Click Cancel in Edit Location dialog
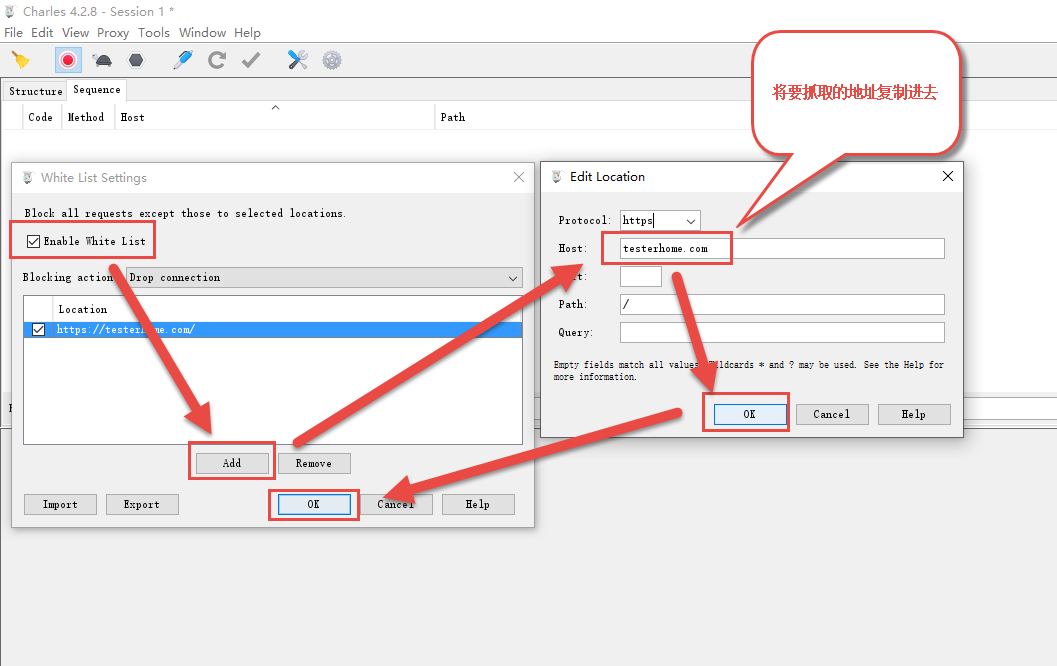 click(x=832, y=415)
